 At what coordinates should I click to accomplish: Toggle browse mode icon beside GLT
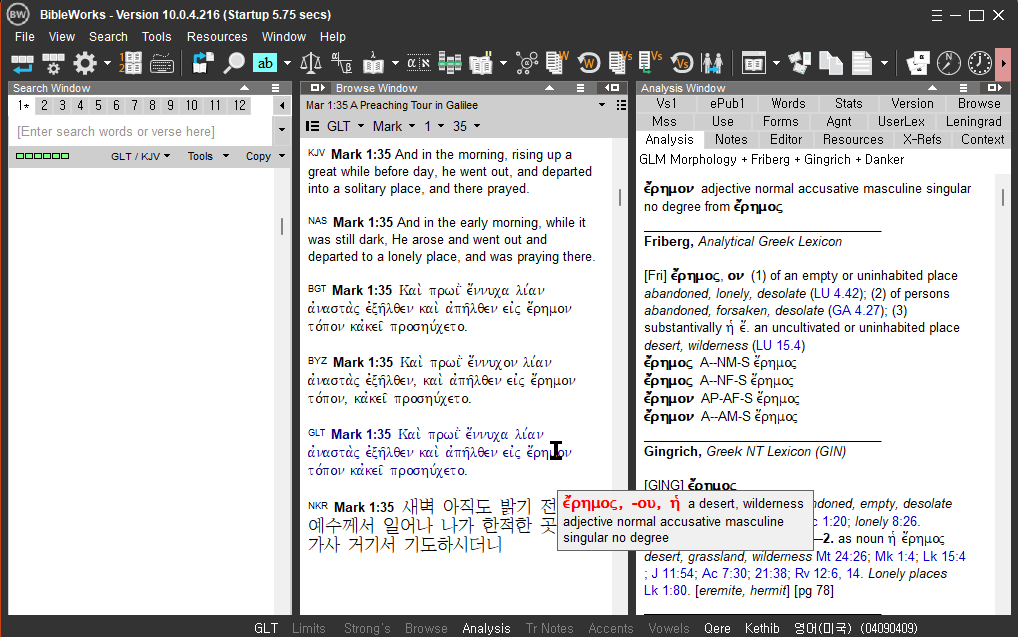[x=312, y=126]
